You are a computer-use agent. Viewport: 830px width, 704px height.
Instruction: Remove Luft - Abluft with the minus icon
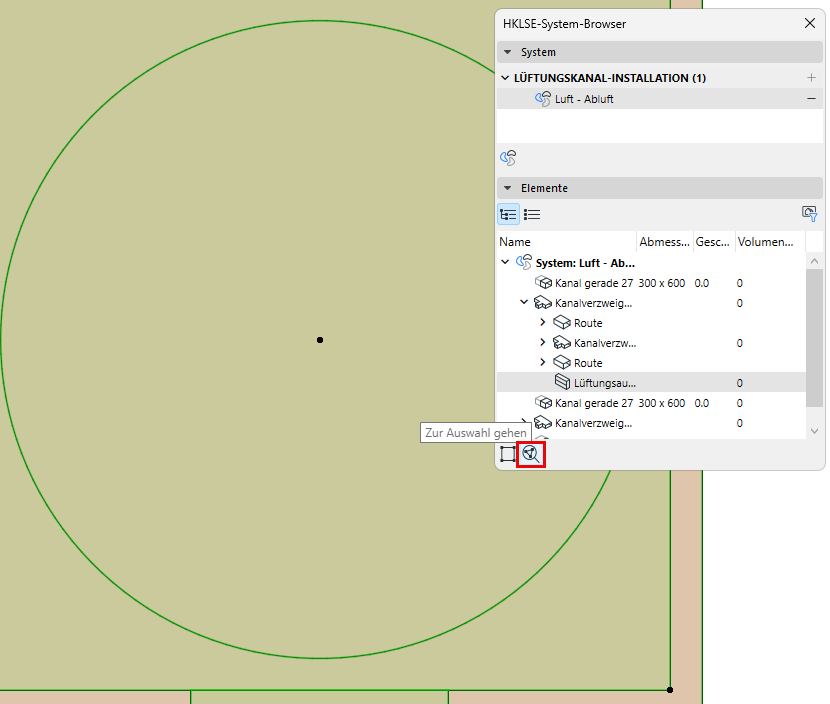pyautogui.click(x=811, y=98)
